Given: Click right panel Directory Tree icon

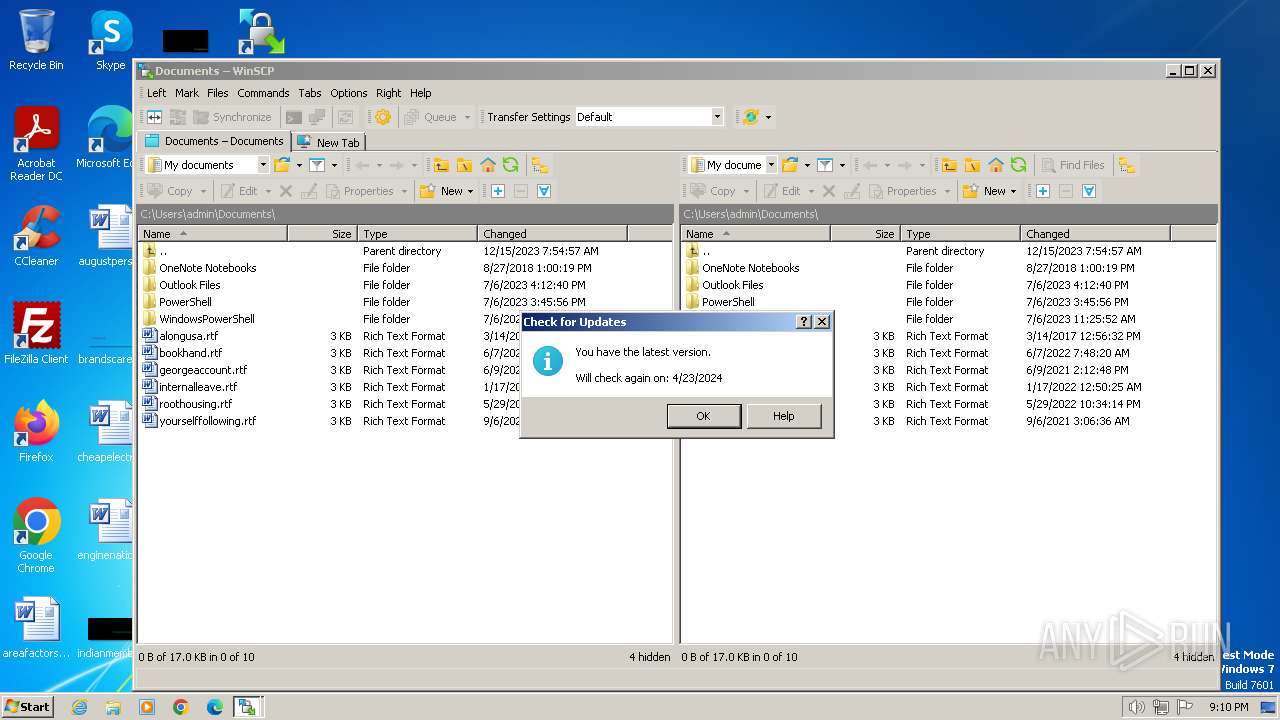Looking at the screenshot, I should (1127, 165).
